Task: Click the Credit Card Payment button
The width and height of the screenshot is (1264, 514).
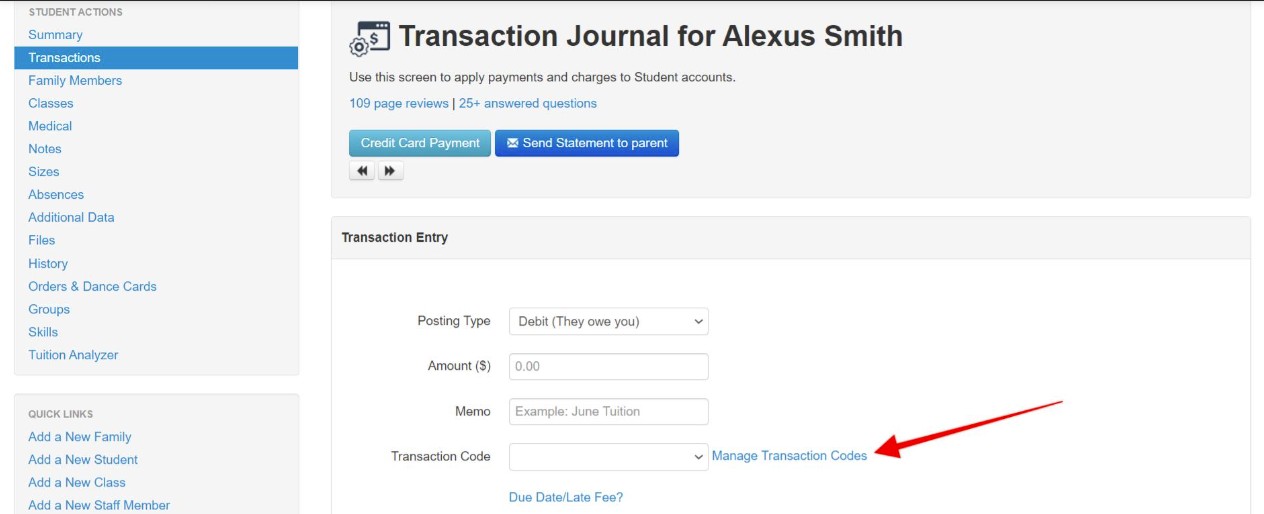Action: (420, 143)
